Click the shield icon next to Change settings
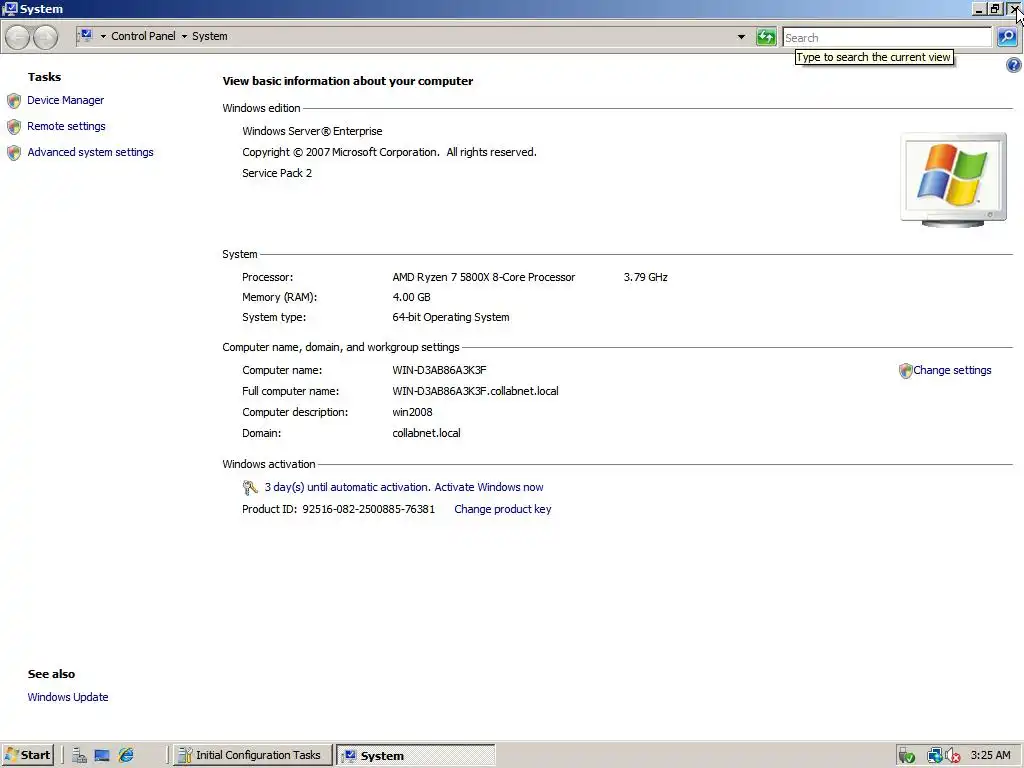 coord(905,371)
